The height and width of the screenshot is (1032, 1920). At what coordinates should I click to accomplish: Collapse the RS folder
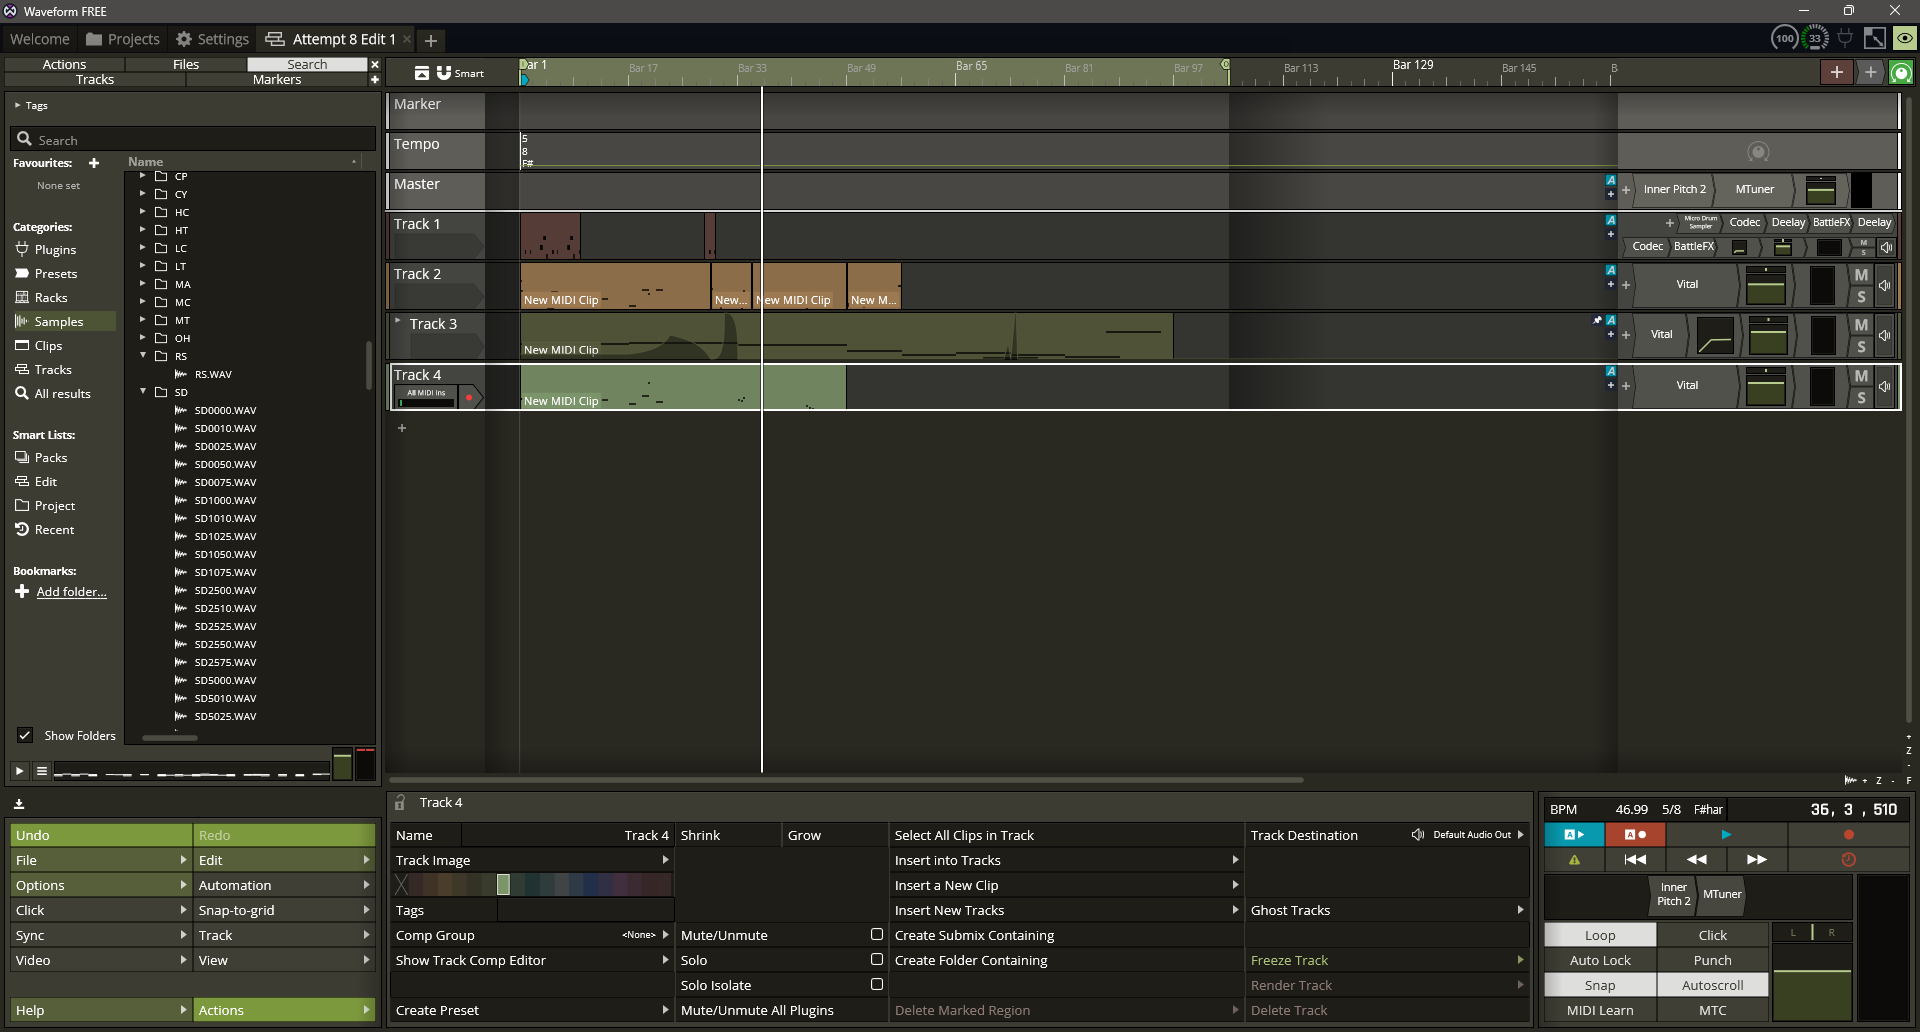(x=143, y=355)
